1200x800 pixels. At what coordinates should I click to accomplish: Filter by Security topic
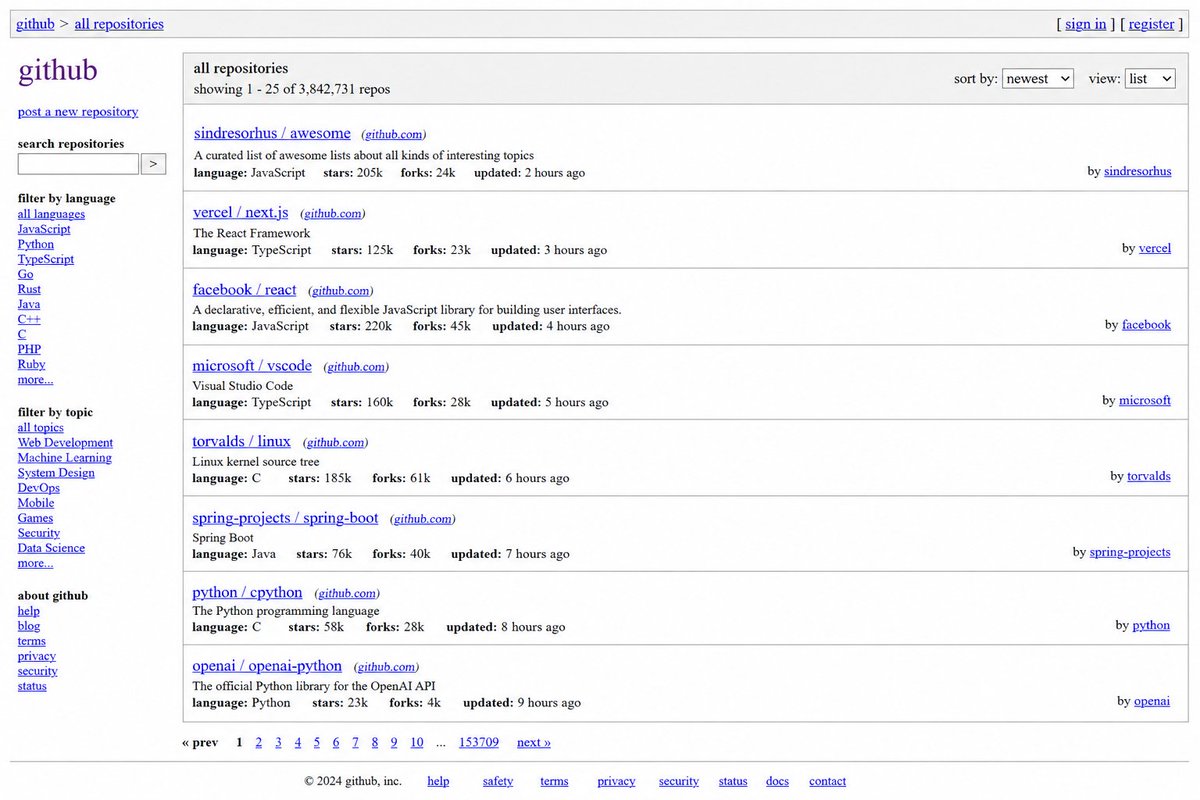[39, 533]
